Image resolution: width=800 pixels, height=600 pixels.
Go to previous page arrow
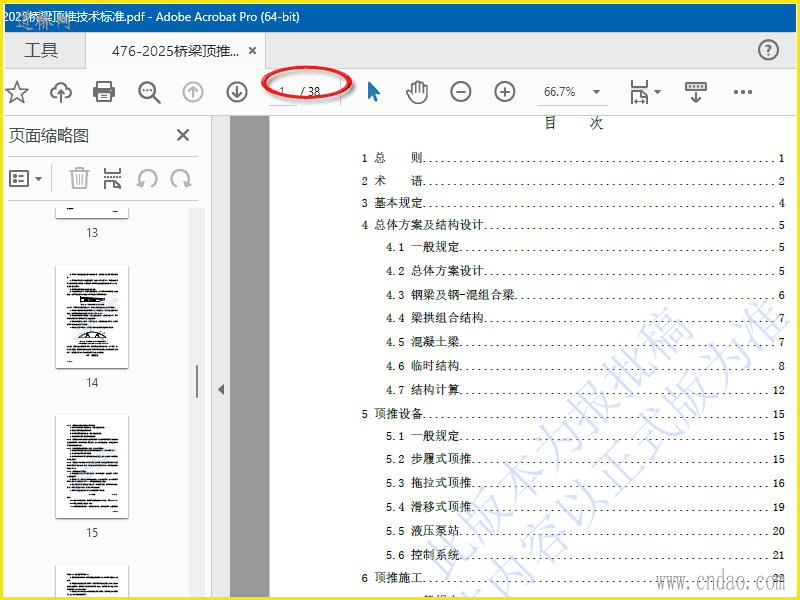pos(193,92)
